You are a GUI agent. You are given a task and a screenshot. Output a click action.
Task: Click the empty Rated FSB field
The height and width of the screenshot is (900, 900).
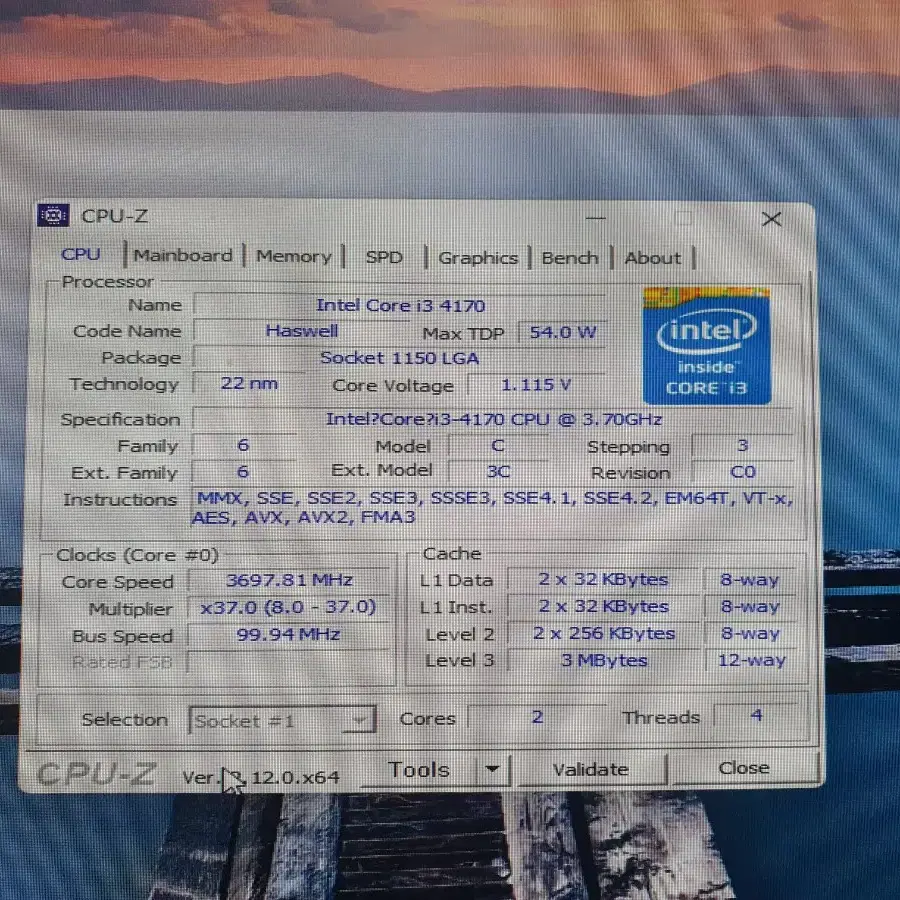click(289, 661)
